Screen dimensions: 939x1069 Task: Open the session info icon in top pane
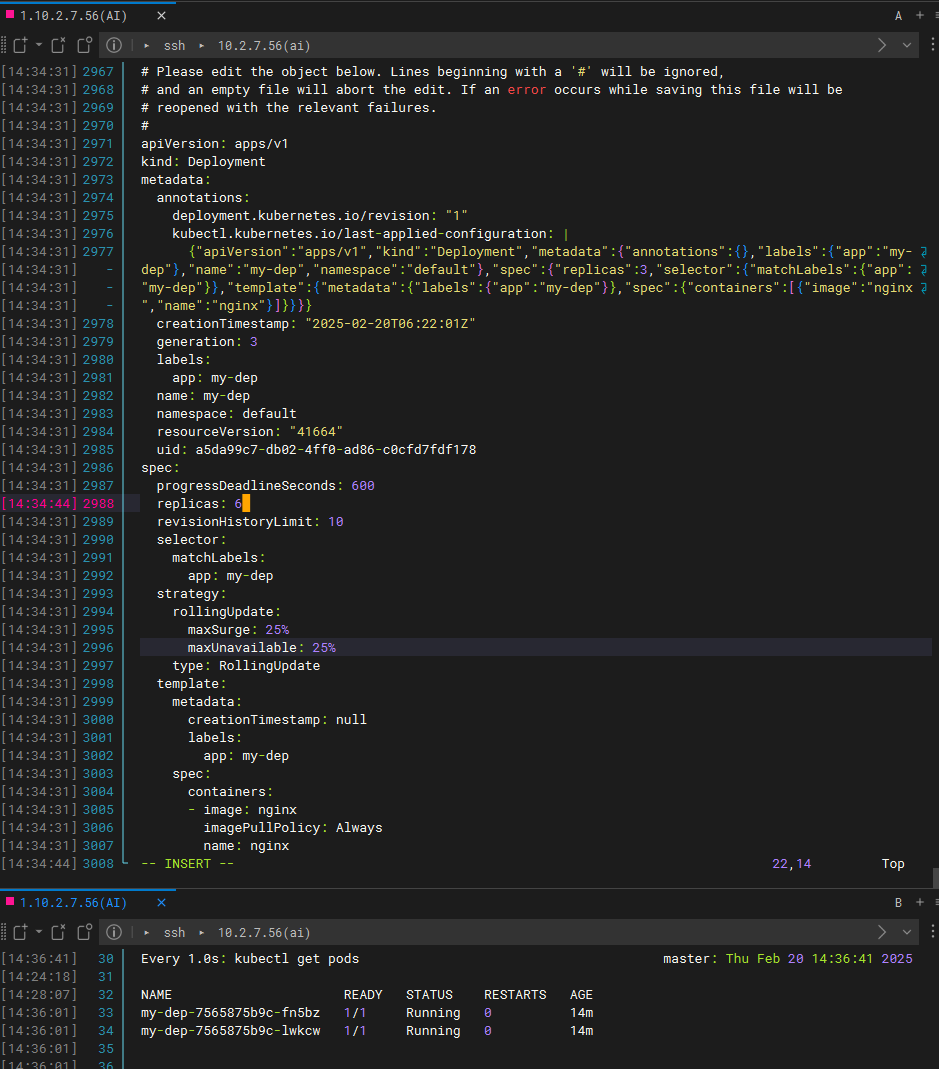tap(114, 45)
